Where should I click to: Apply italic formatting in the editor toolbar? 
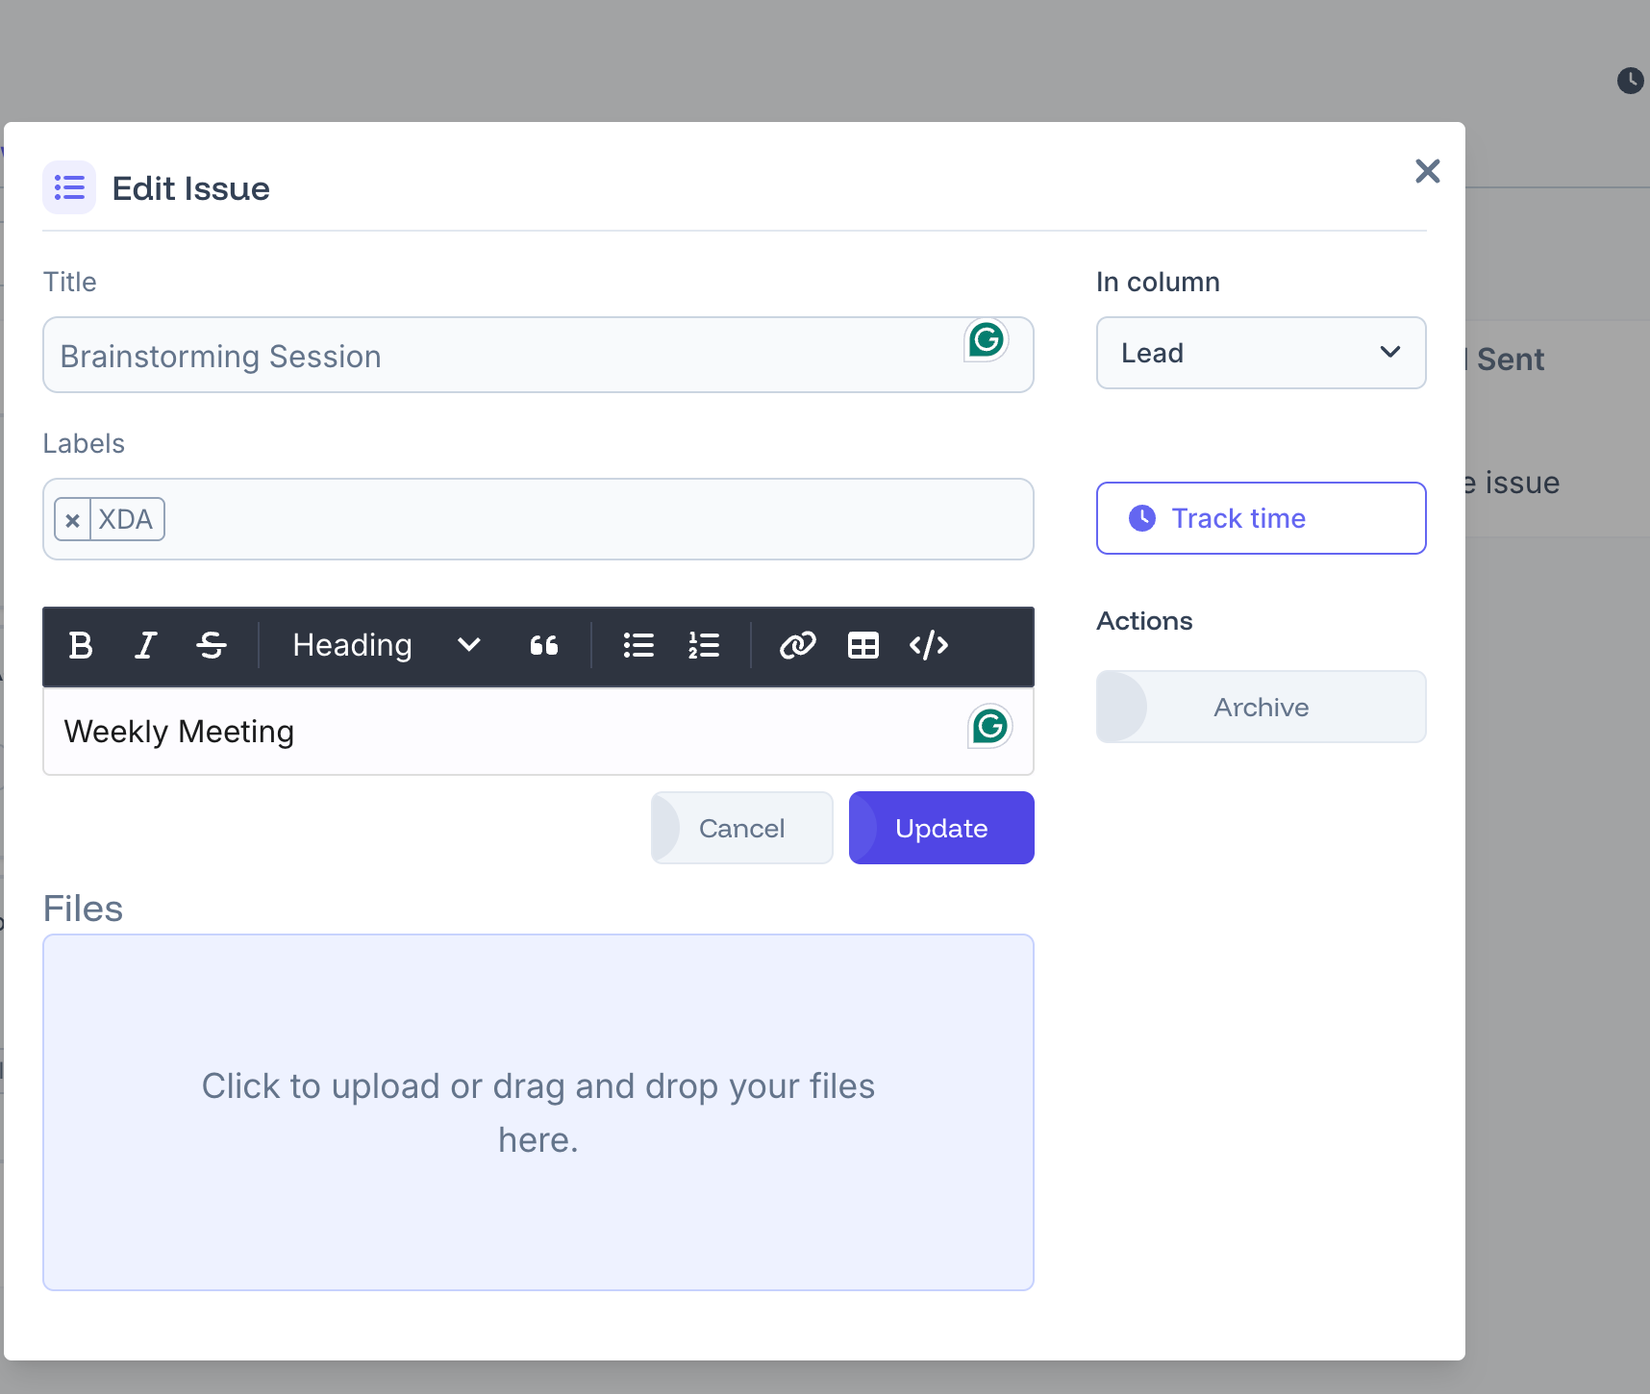click(145, 646)
